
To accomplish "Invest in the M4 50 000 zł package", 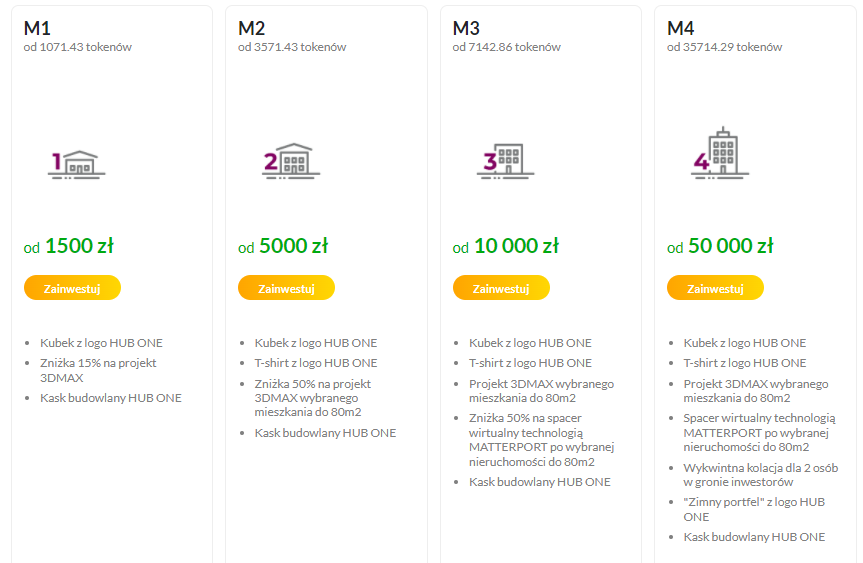I will click(715, 288).
